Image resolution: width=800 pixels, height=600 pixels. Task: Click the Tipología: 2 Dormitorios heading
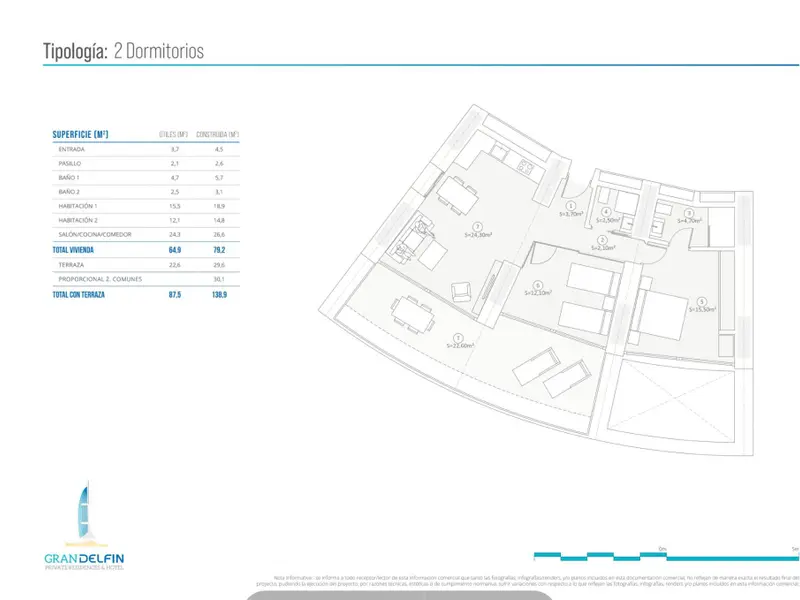tap(123, 51)
